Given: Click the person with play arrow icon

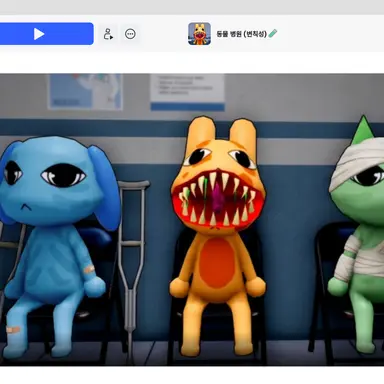Looking at the screenshot, I should [x=108, y=34].
